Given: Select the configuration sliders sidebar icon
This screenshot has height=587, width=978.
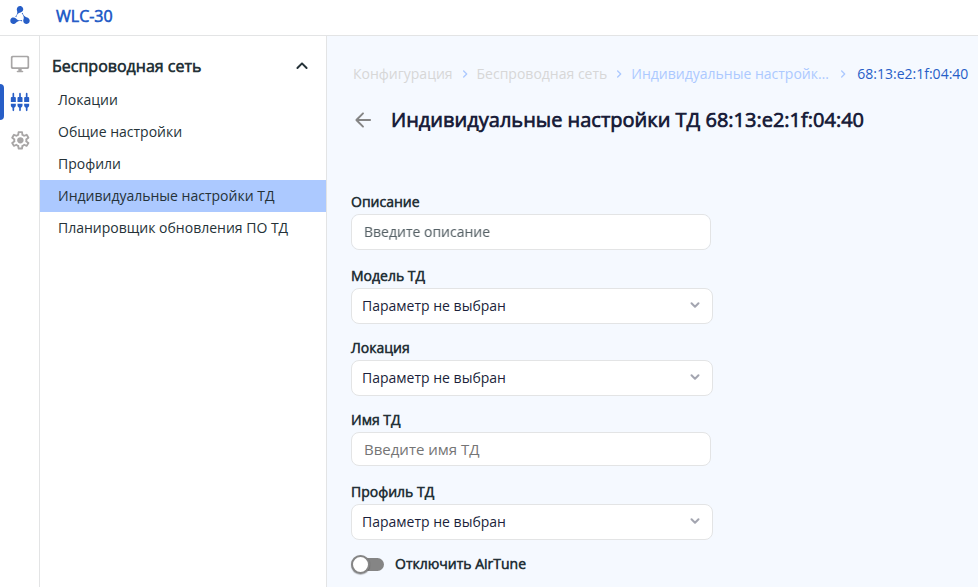Looking at the screenshot, I should [20, 102].
